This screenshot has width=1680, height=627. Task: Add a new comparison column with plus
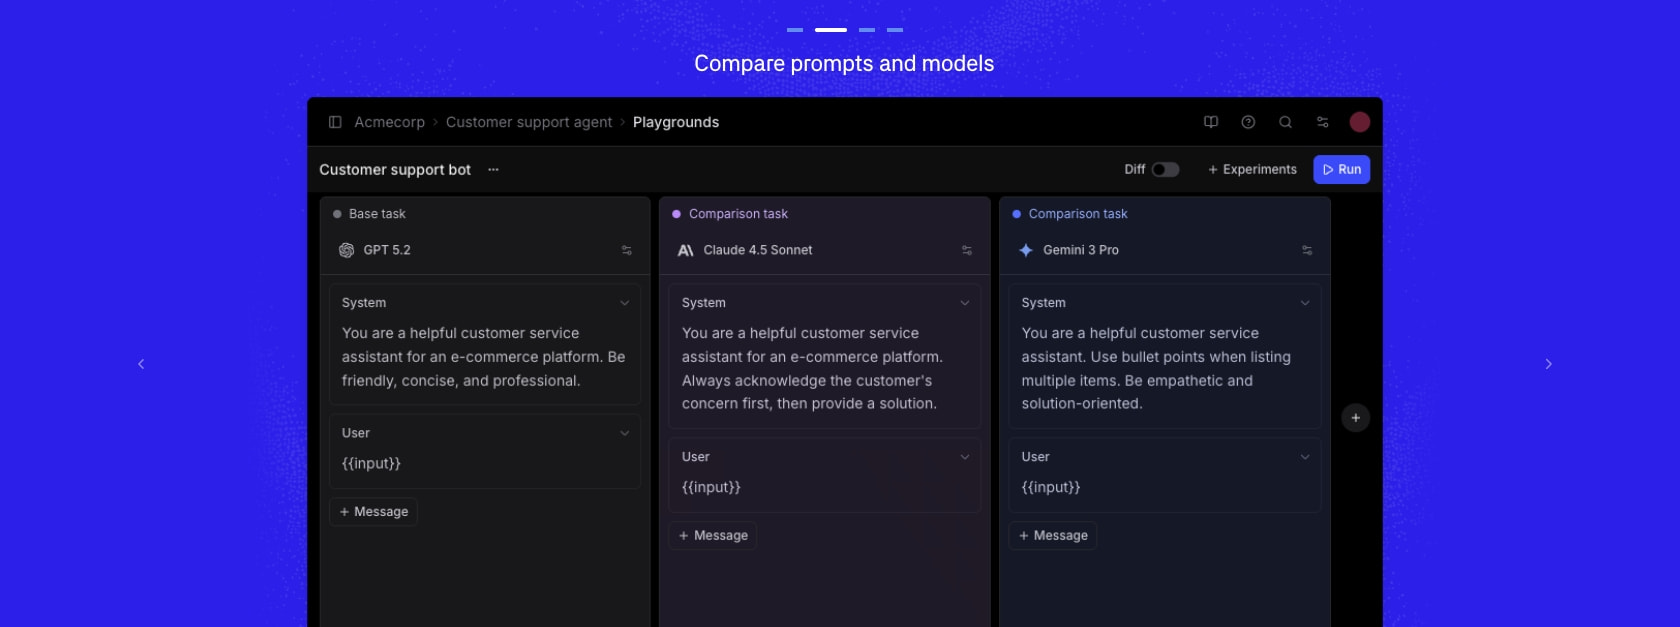click(1356, 418)
